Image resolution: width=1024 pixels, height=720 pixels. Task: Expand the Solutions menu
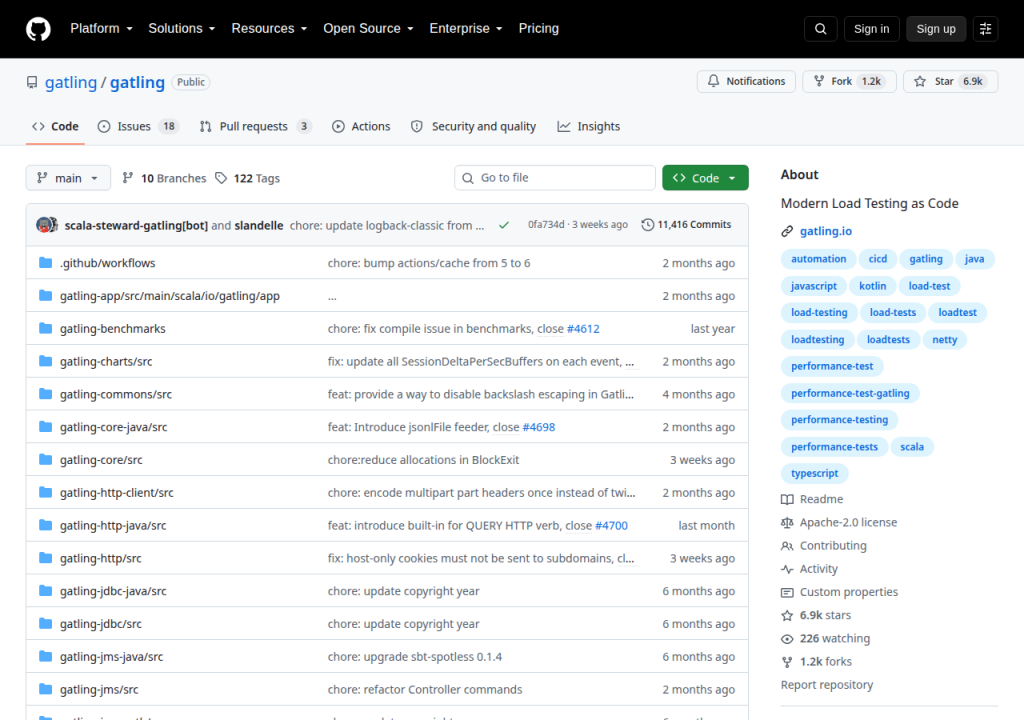182,29
